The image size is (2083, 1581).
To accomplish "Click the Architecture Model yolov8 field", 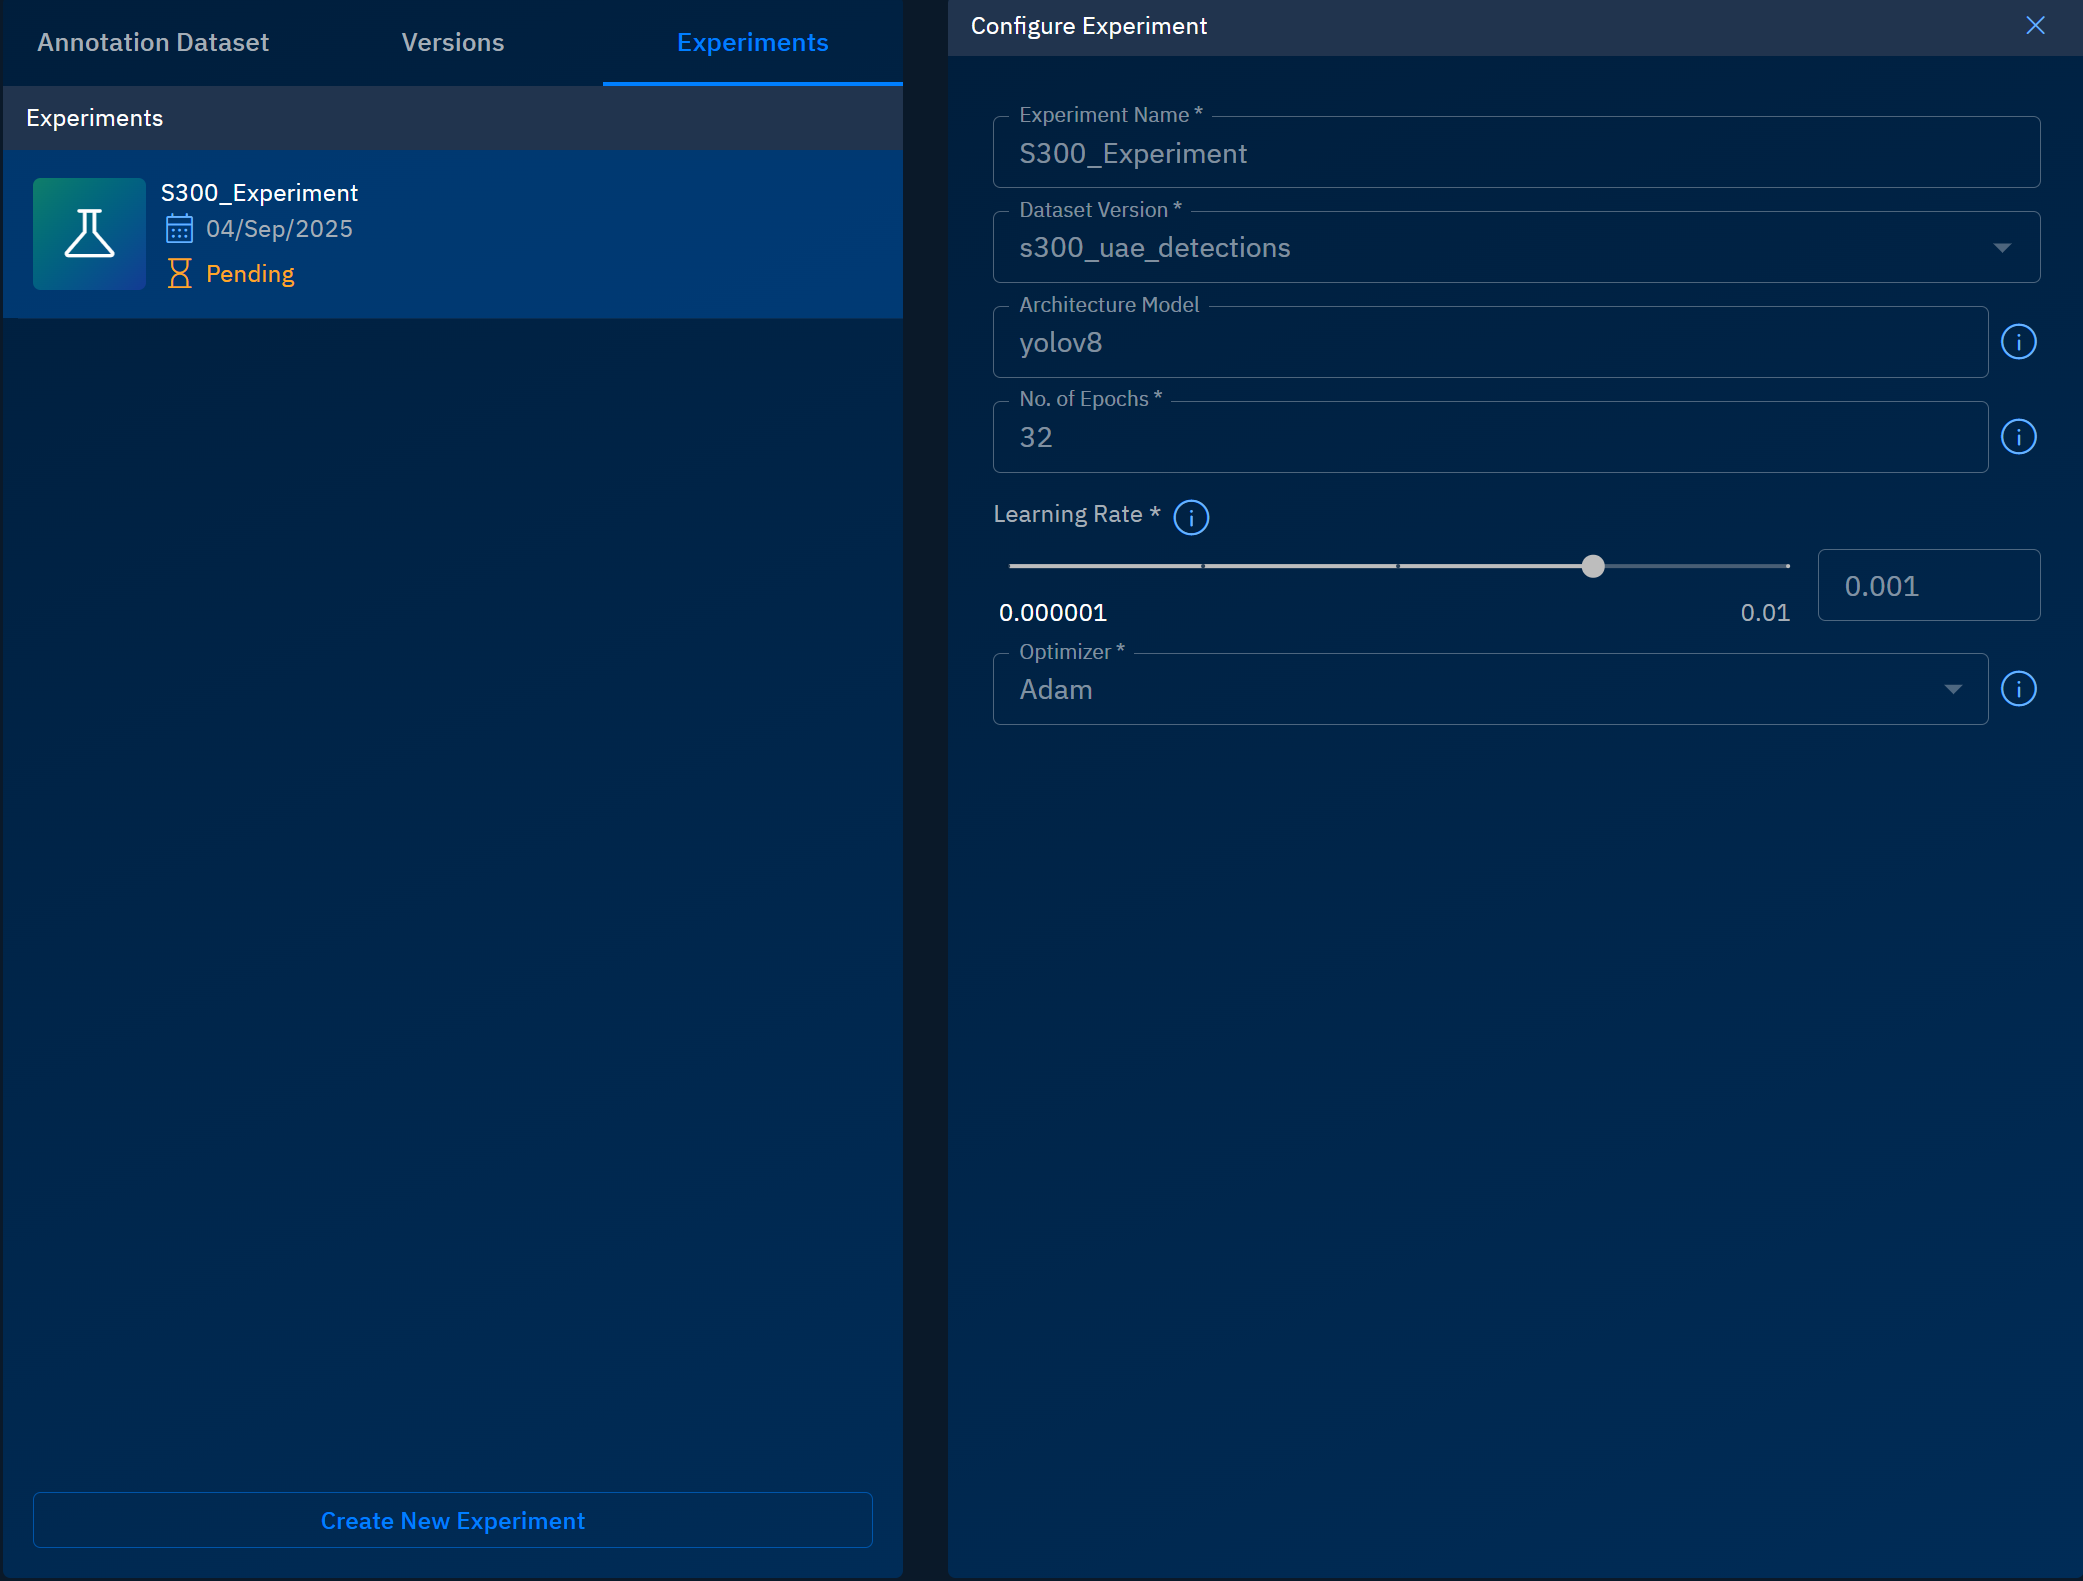I will point(1489,342).
